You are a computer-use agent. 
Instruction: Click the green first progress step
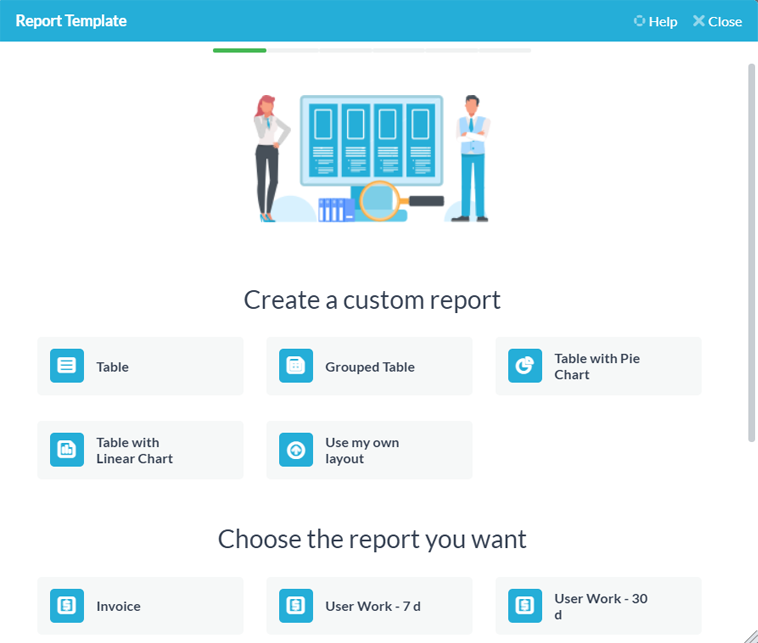click(239, 50)
